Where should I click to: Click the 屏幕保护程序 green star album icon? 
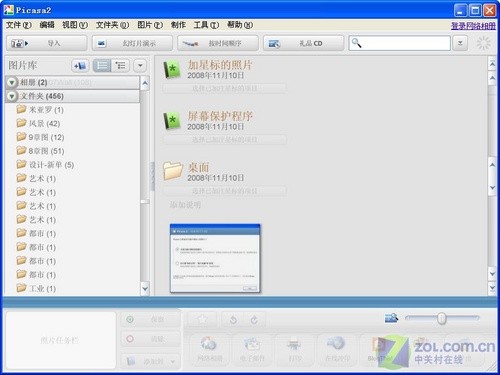(172, 121)
